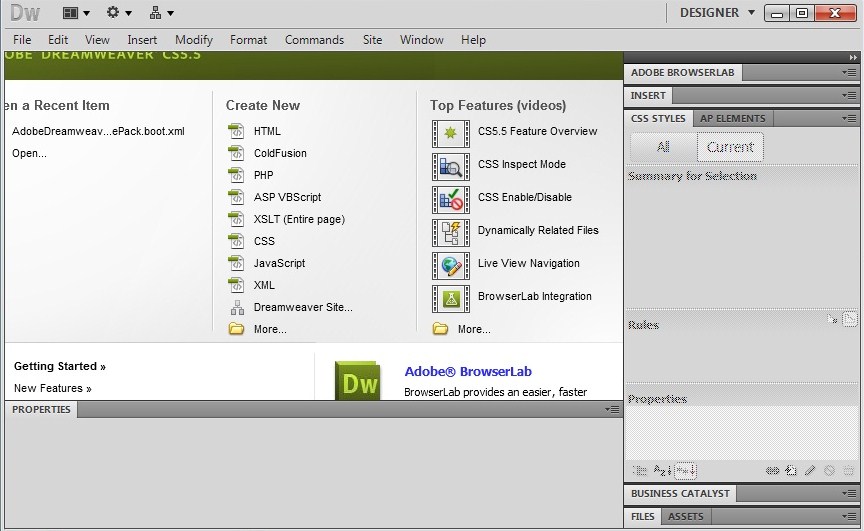Open the Insert panel options menu

849,95
